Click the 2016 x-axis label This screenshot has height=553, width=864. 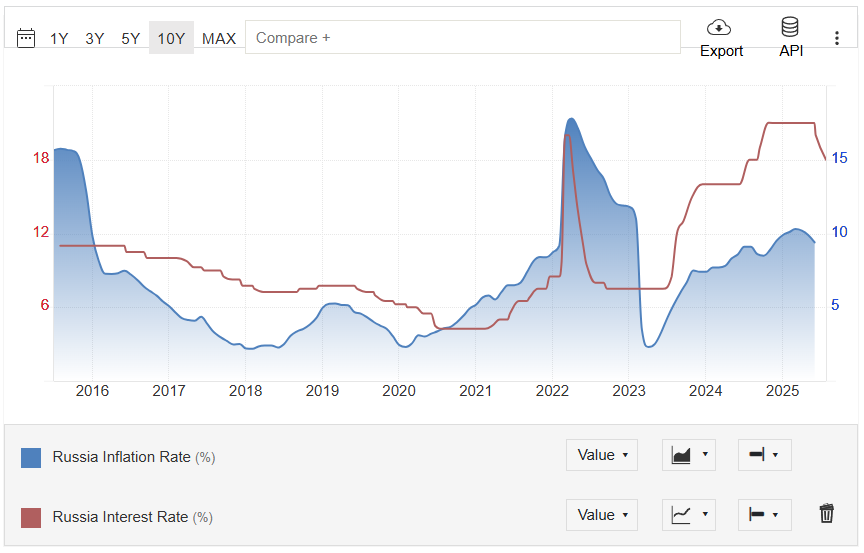click(x=92, y=391)
